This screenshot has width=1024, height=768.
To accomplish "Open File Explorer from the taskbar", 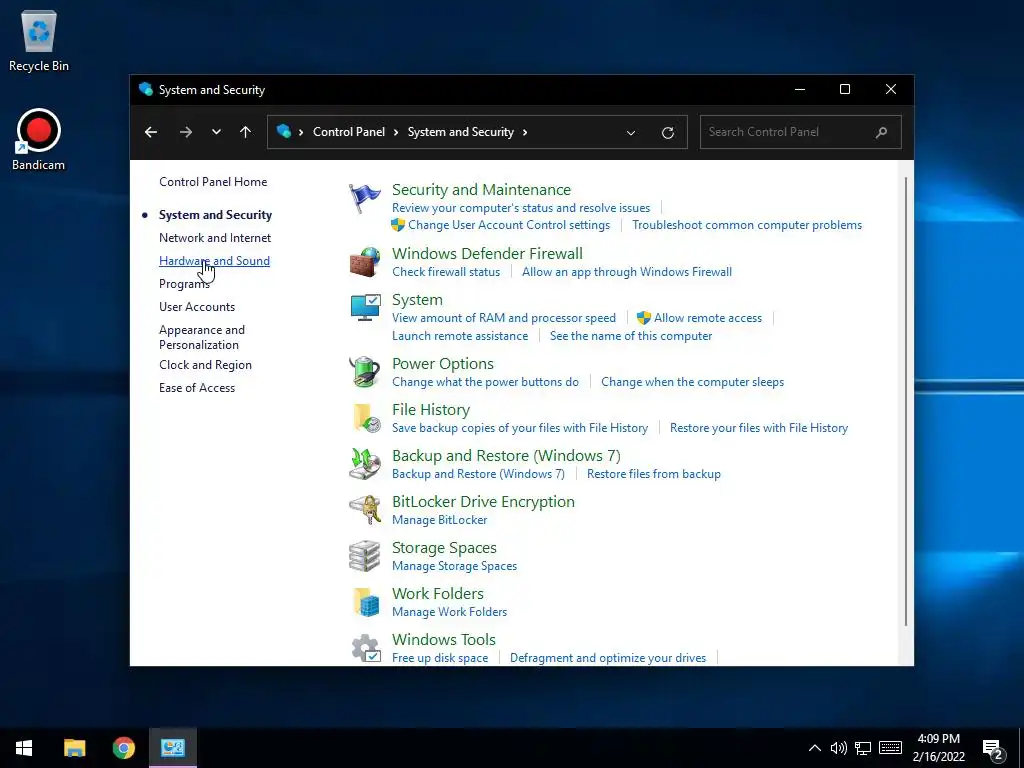I will (x=74, y=748).
